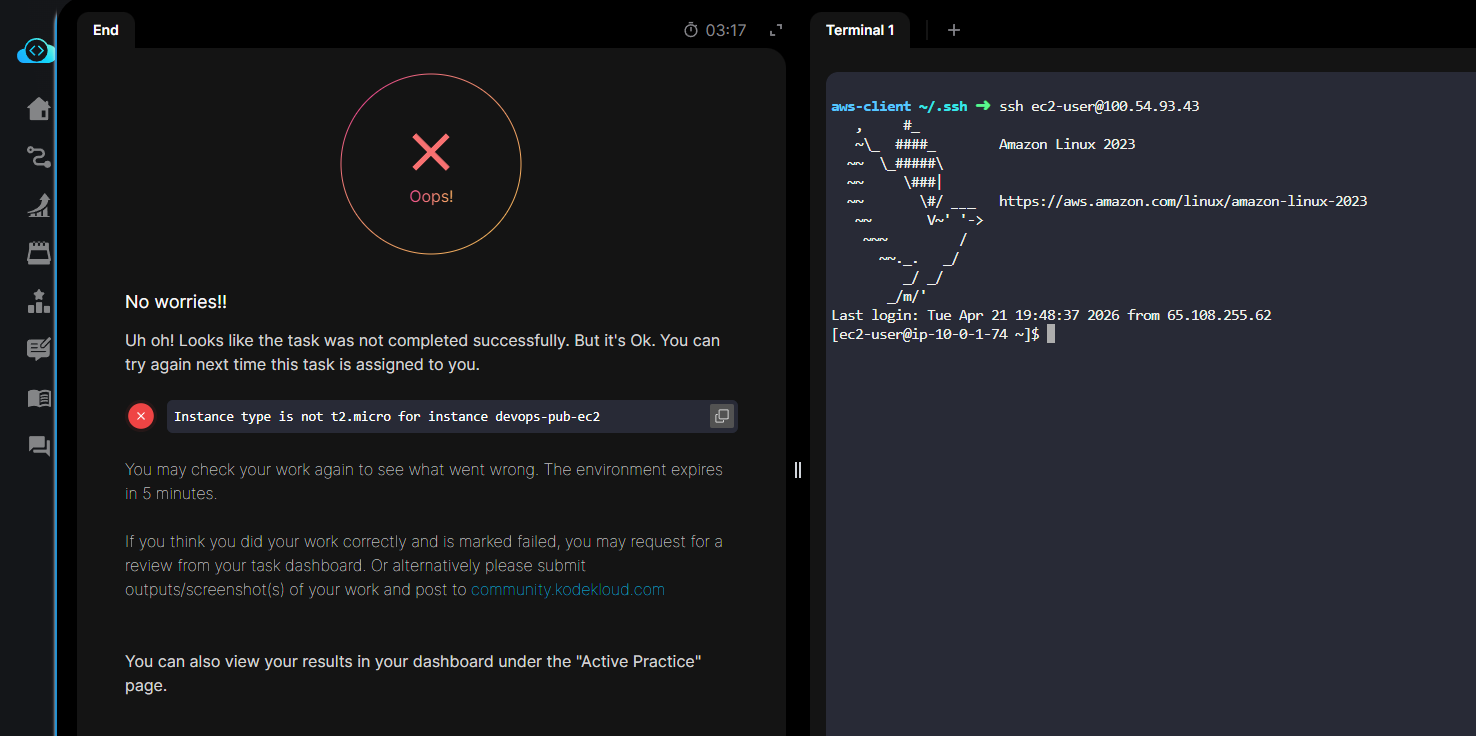Copy the instance type error message

pyautogui.click(x=721, y=416)
